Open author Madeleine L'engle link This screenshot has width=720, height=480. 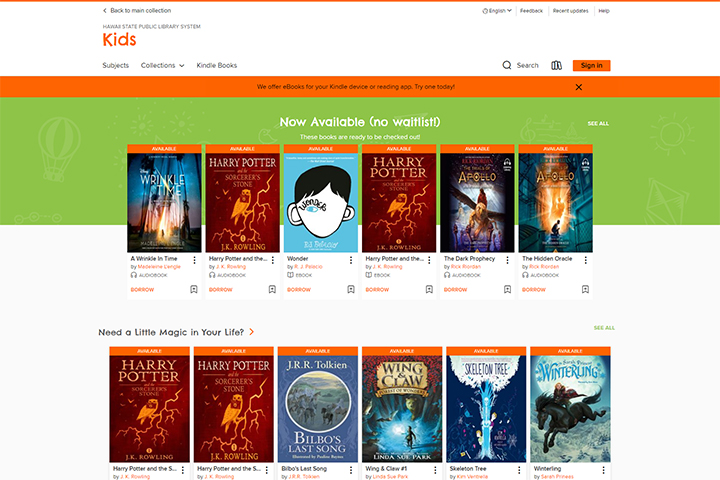point(159,267)
